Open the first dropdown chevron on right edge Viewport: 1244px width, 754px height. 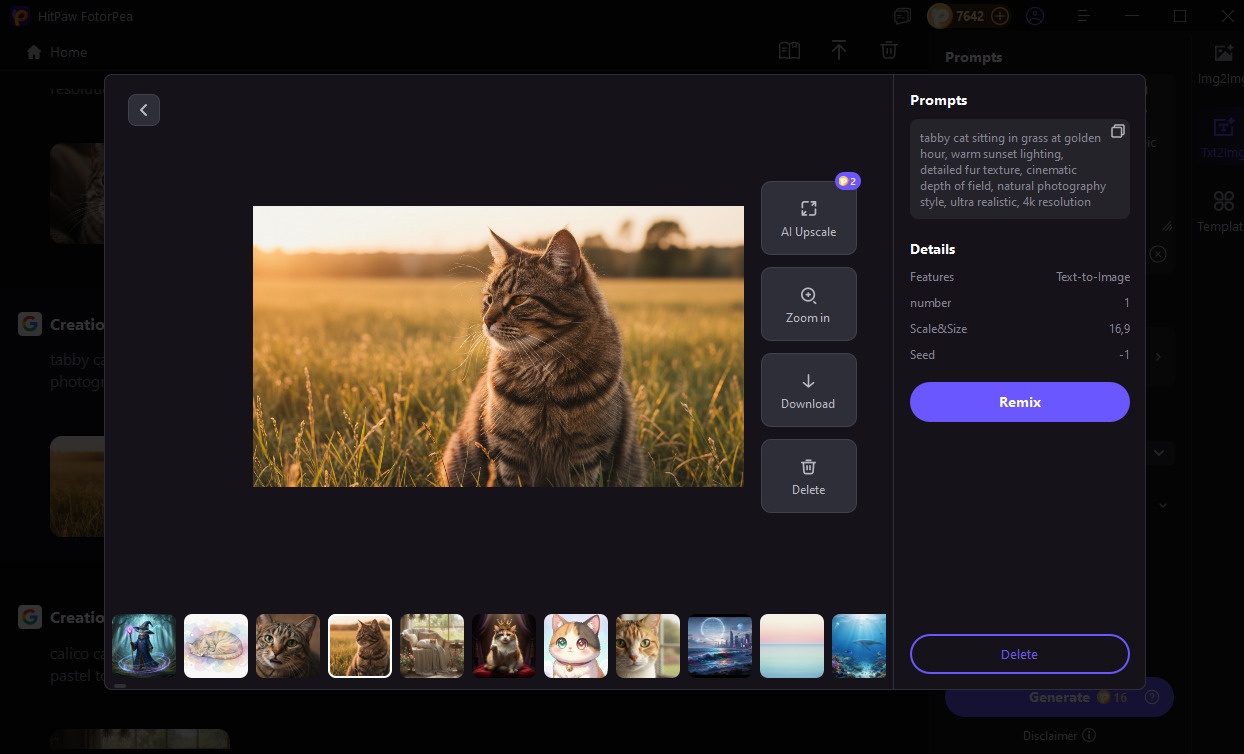point(1158,452)
